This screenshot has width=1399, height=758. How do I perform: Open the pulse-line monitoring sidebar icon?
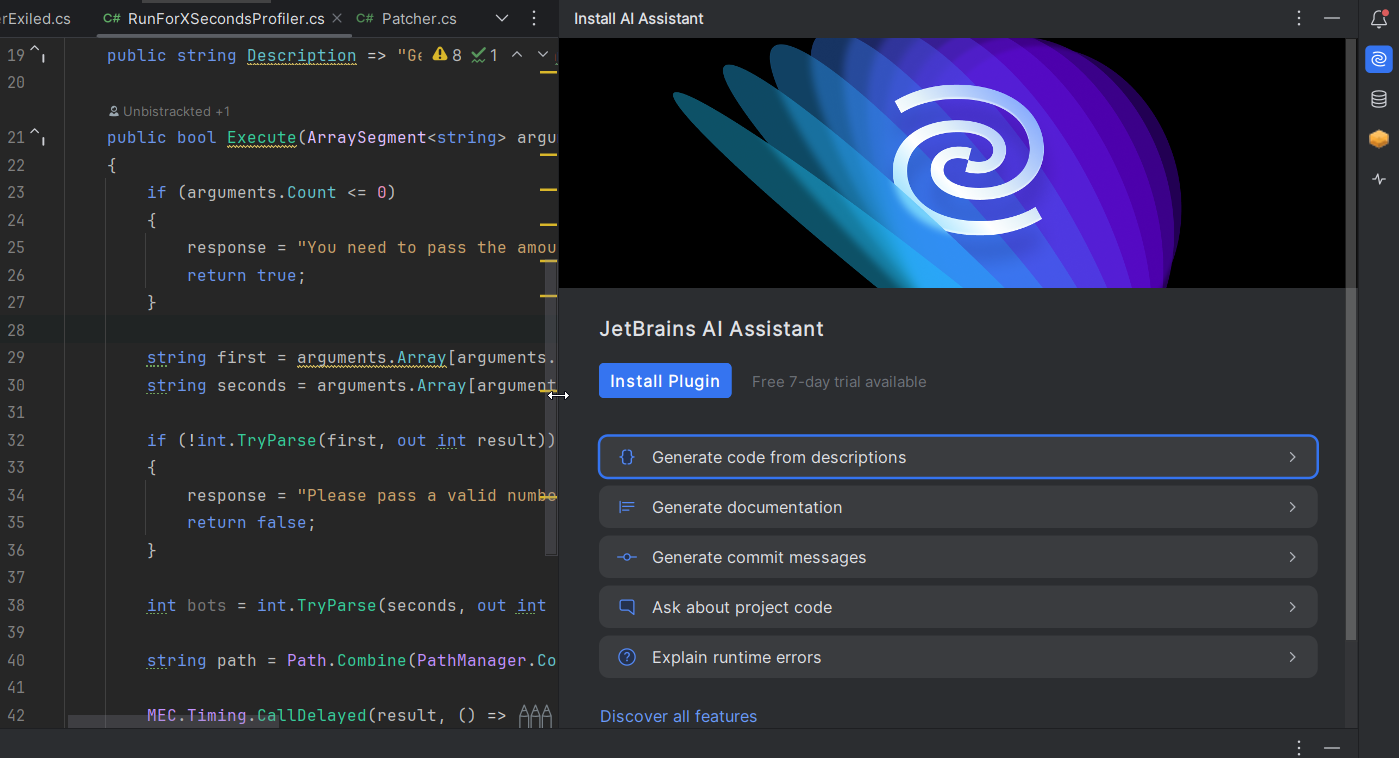click(1379, 179)
